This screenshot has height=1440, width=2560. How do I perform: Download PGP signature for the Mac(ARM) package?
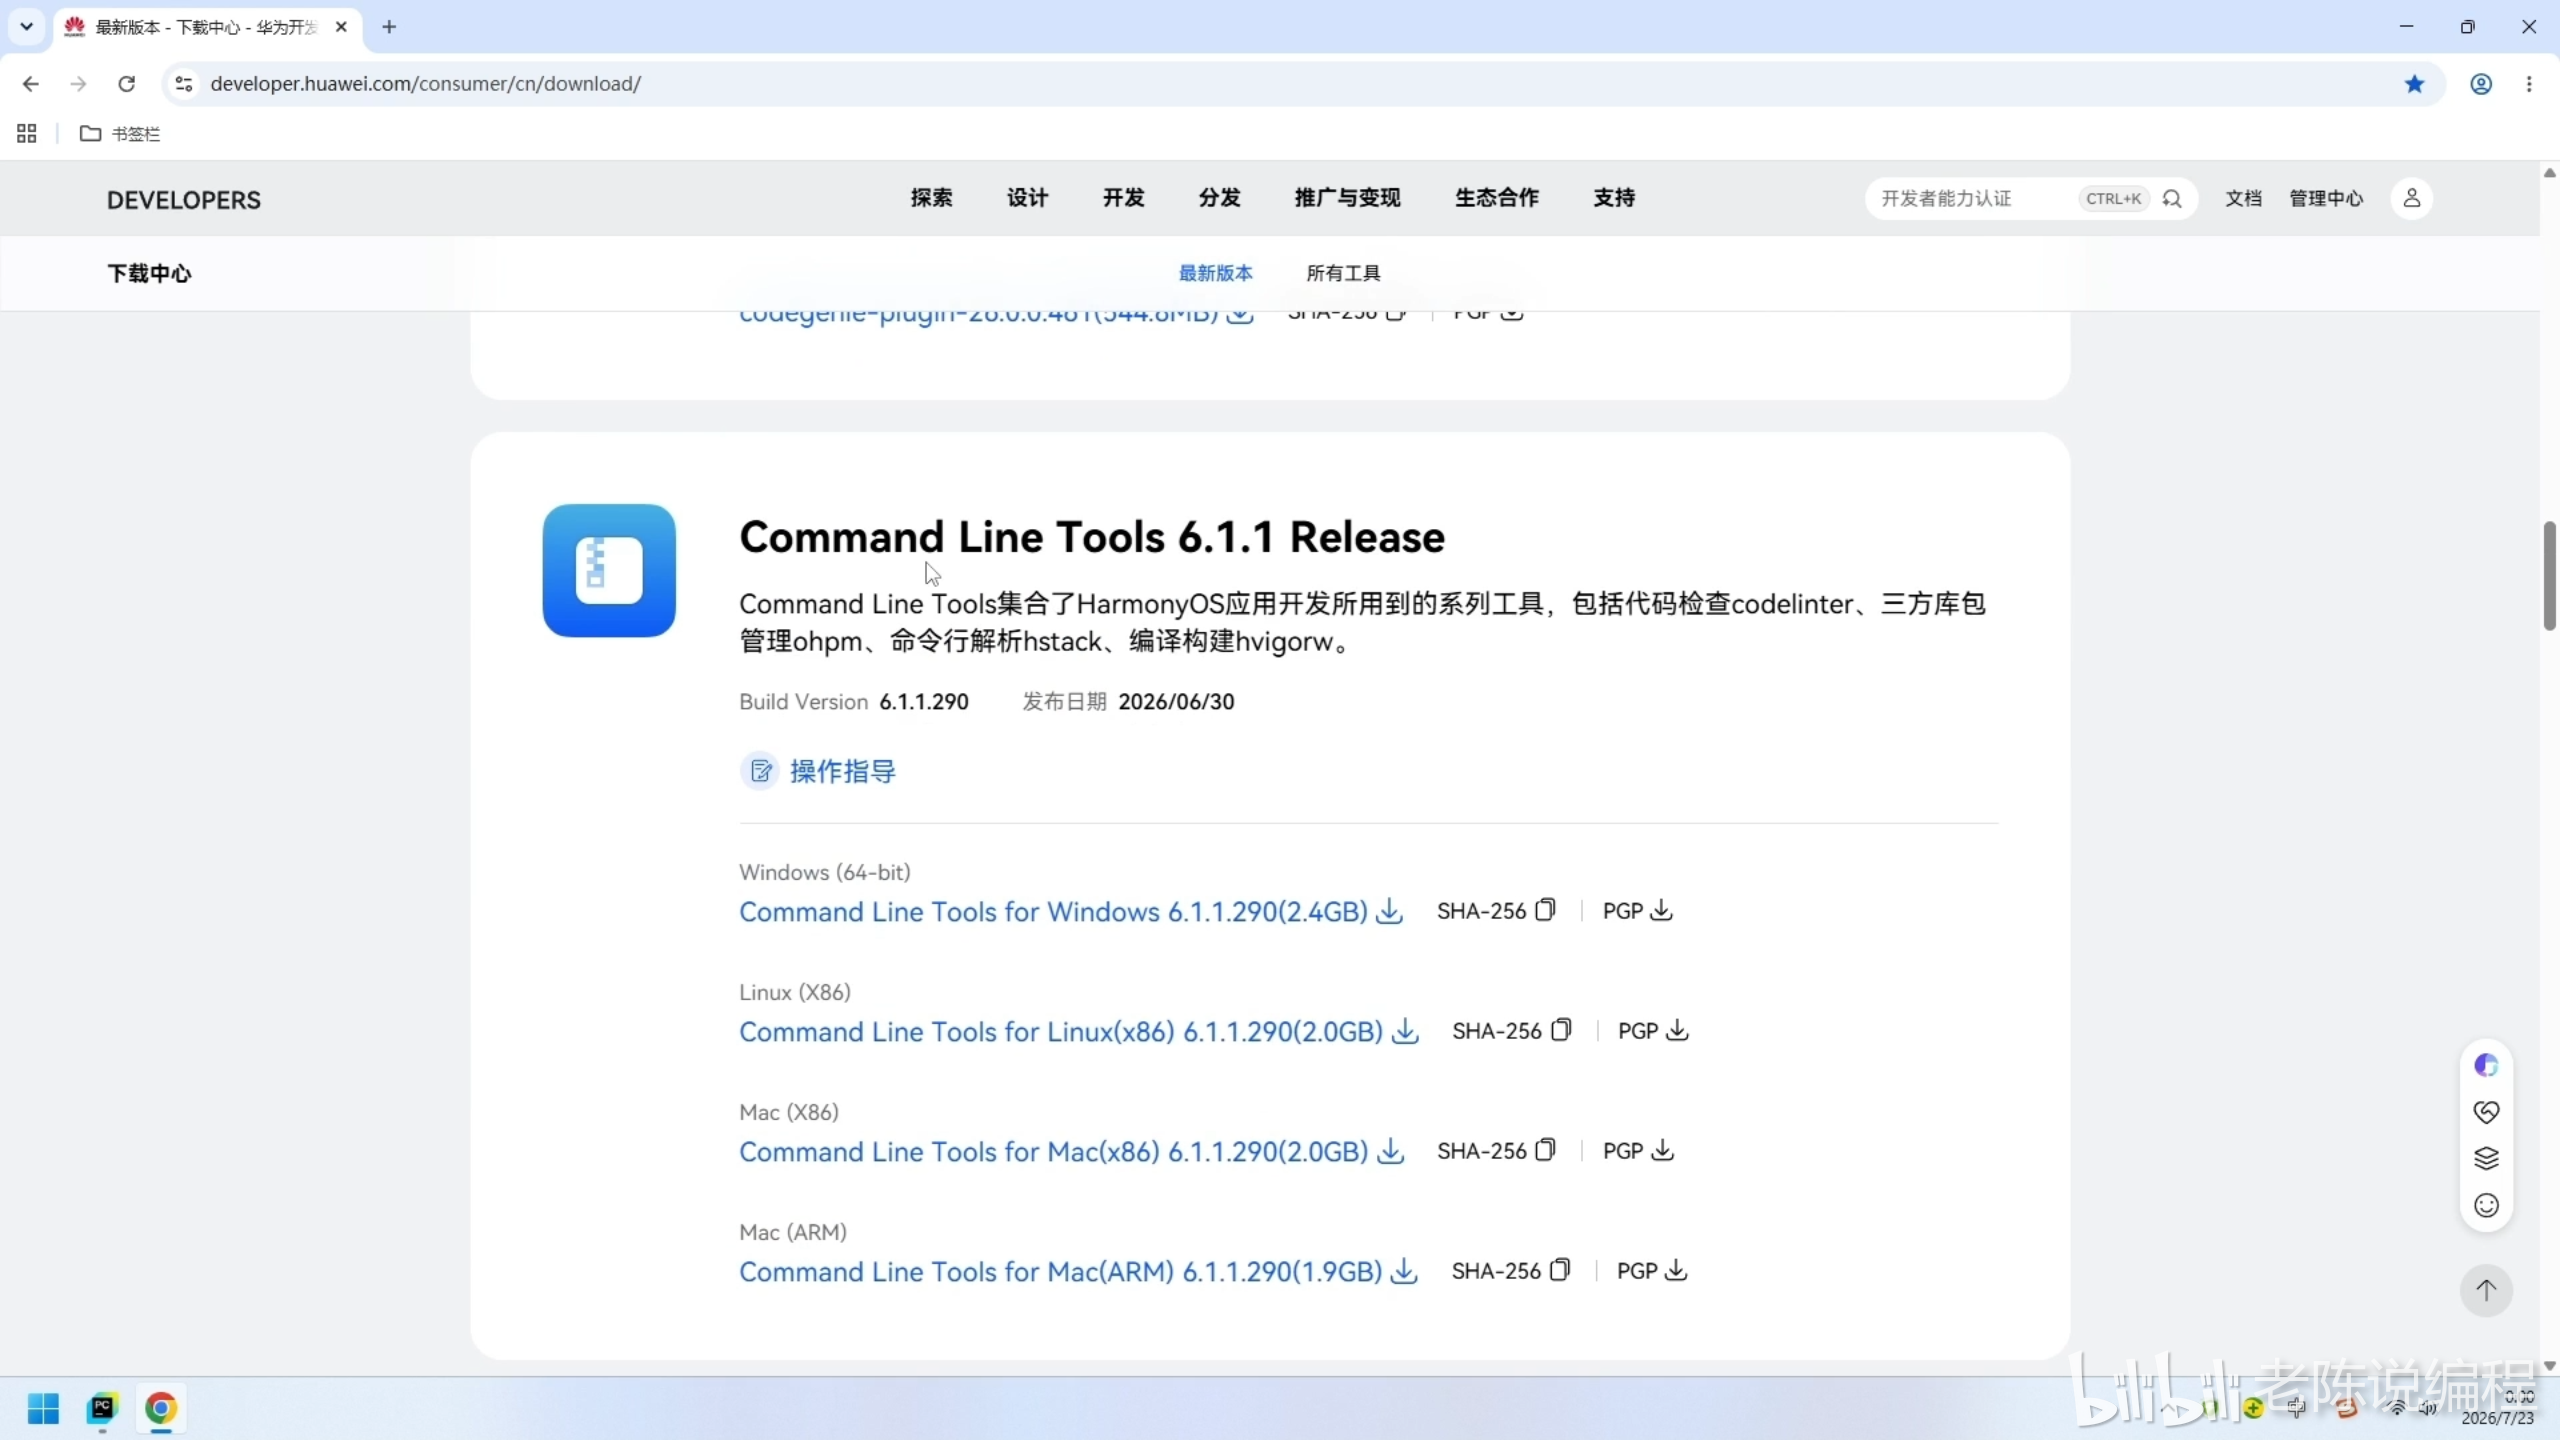(1676, 1270)
